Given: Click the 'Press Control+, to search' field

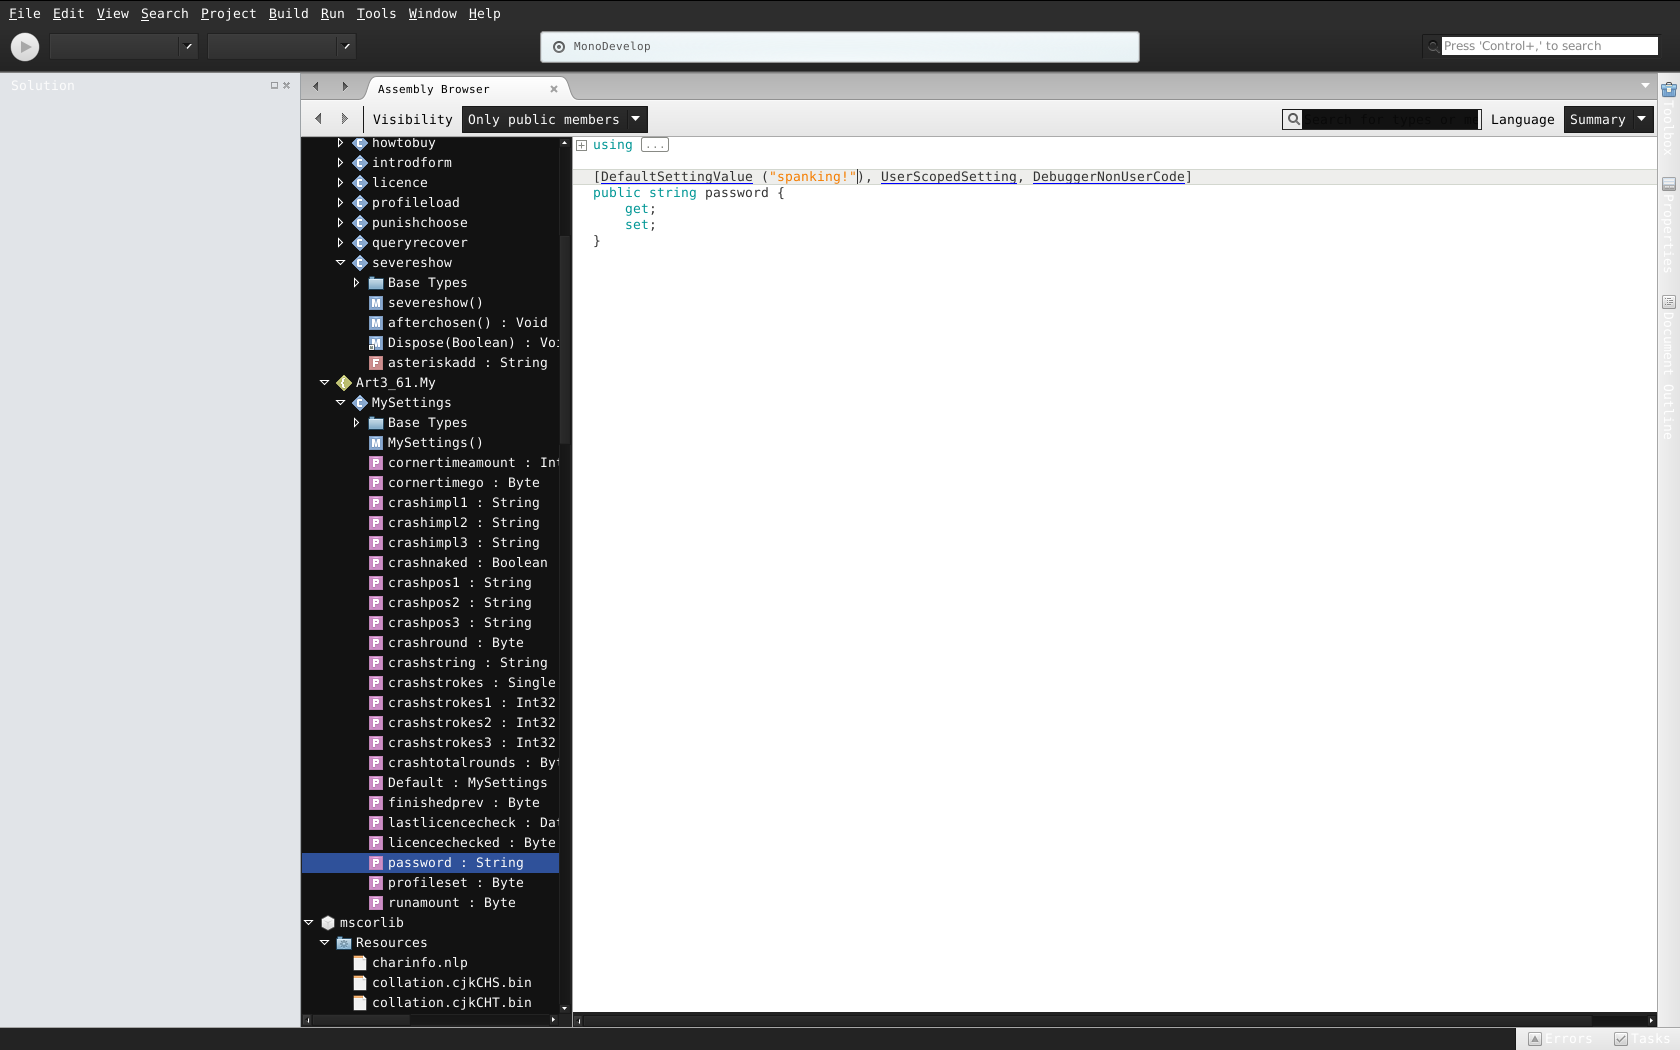Looking at the screenshot, I should click(1549, 46).
